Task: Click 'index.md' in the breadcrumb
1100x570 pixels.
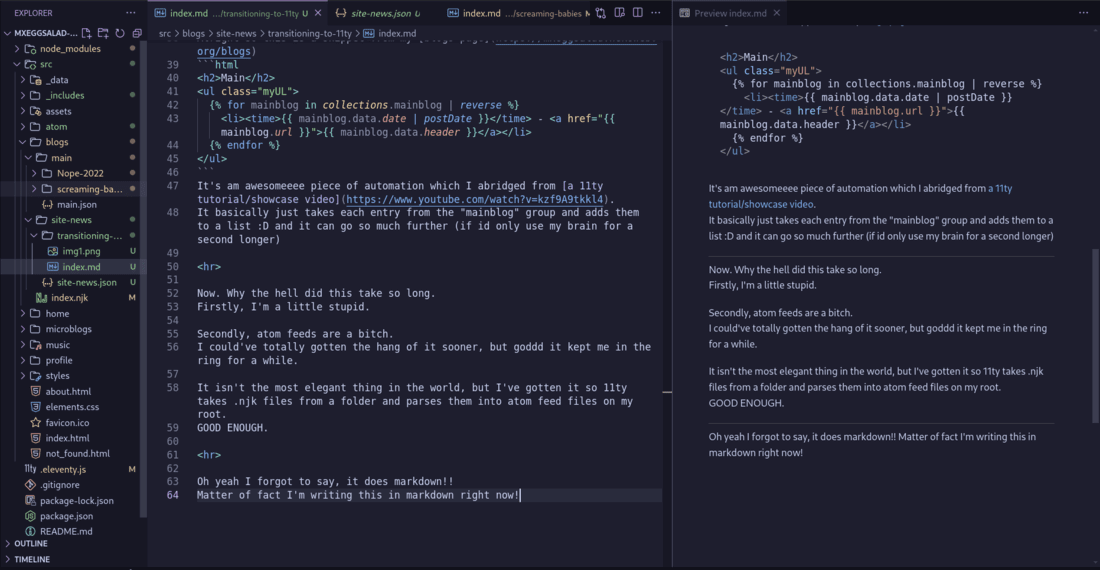Action: (x=390, y=33)
